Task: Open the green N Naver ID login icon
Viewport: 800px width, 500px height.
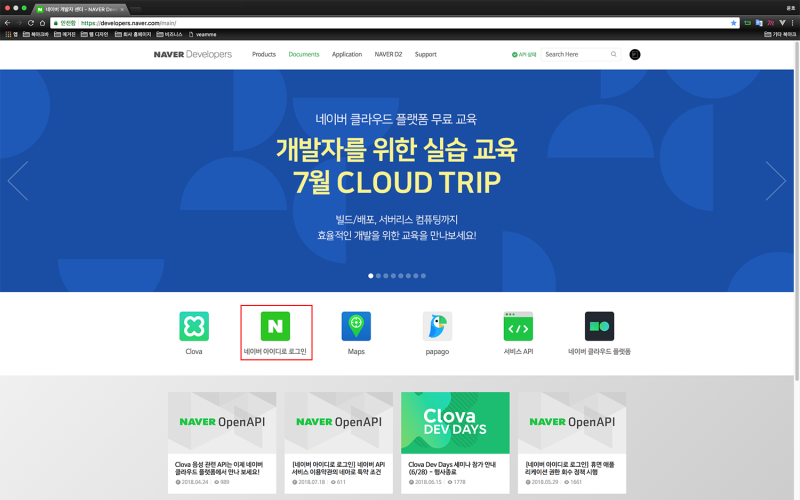Action: [x=276, y=326]
